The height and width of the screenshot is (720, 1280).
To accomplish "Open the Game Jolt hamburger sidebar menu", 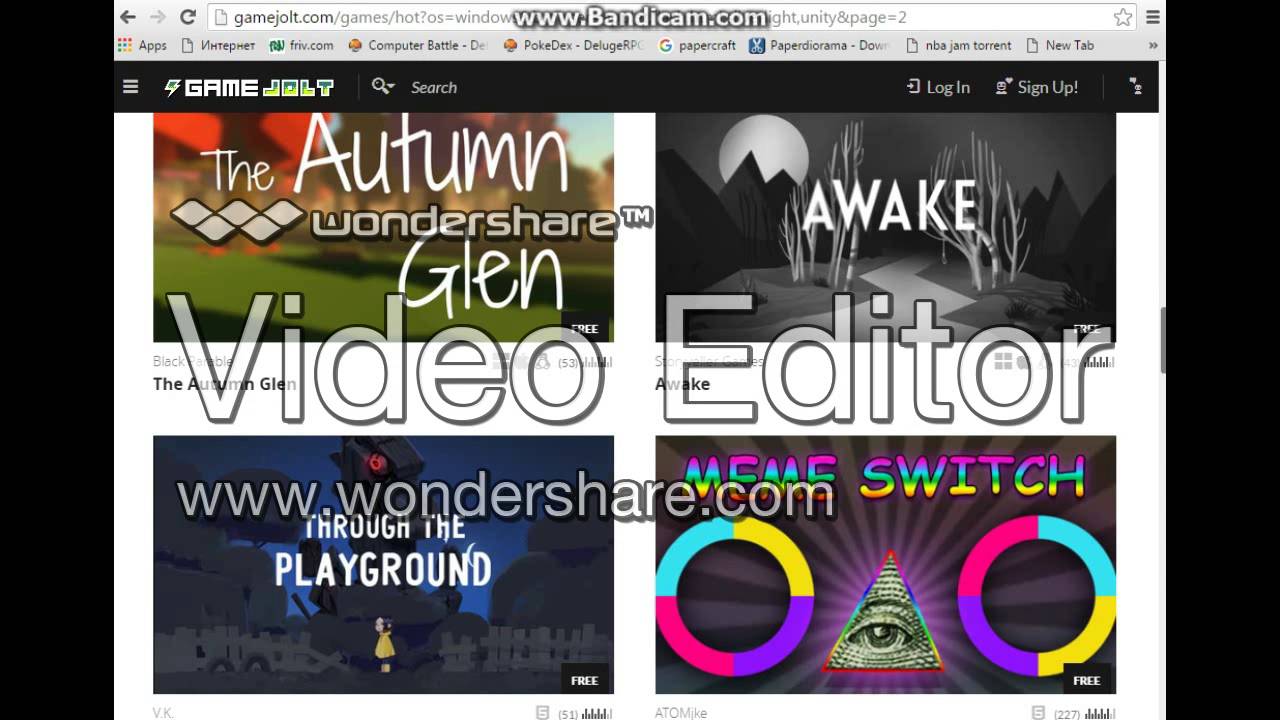I will pyautogui.click(x=130, y=87).
